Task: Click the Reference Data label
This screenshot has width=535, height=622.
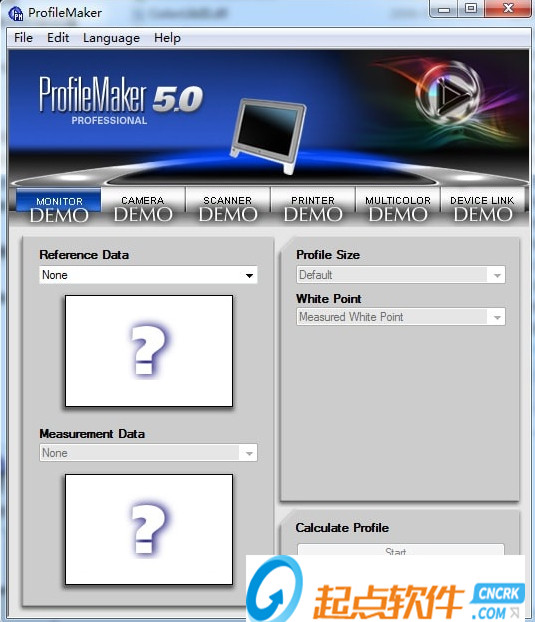Action: (x=84, y=255)
